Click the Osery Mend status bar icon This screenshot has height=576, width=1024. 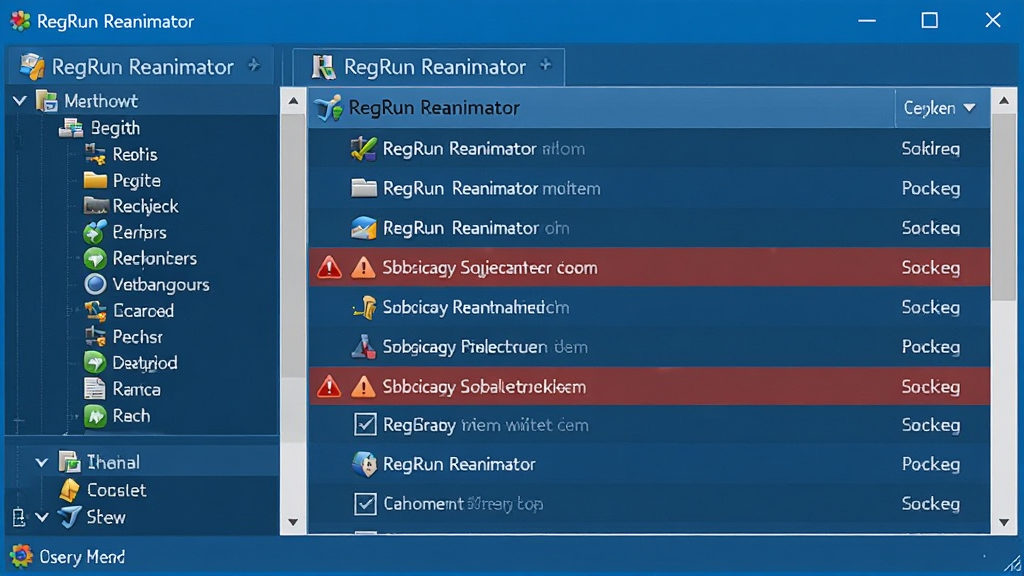pos(21,556)
